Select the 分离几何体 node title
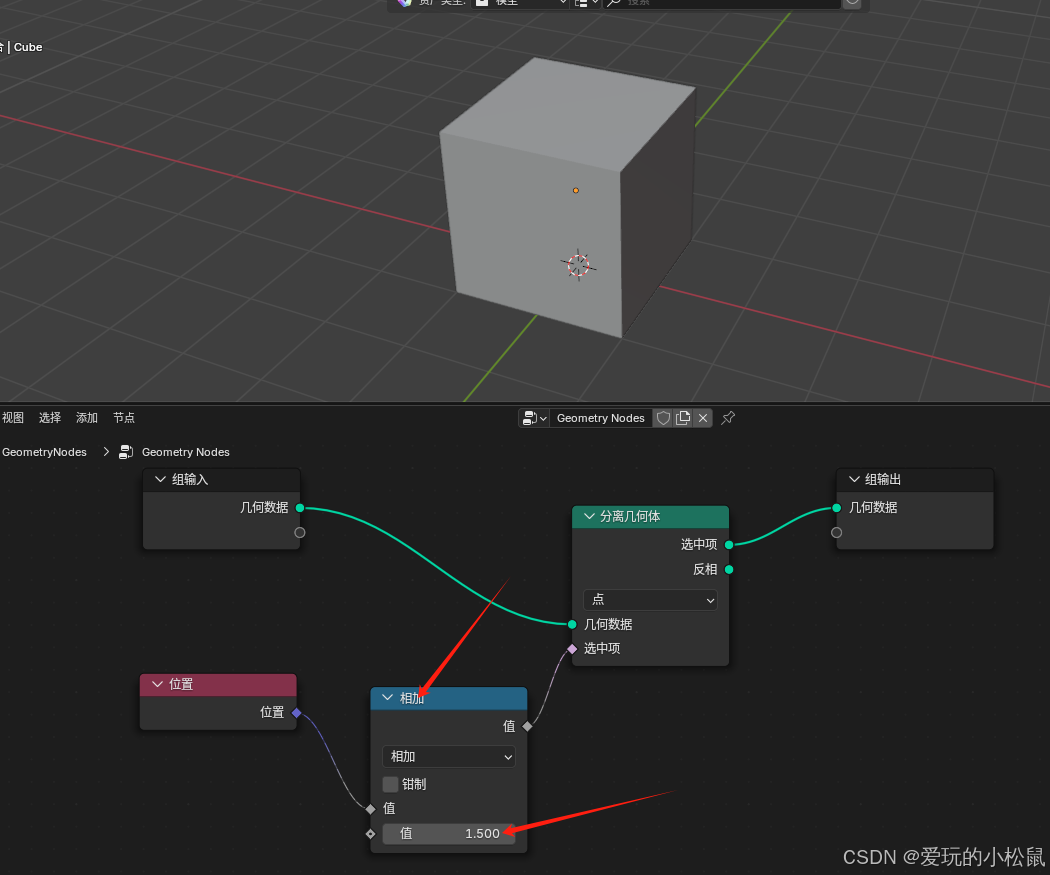 point(629,516)
